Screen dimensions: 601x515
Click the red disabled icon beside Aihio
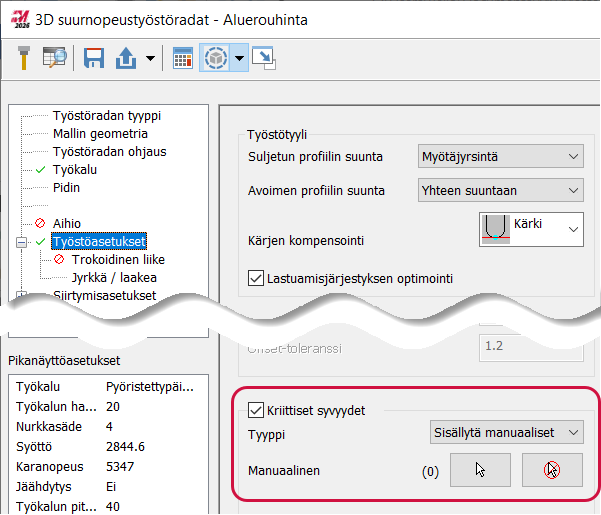point(40,223)
